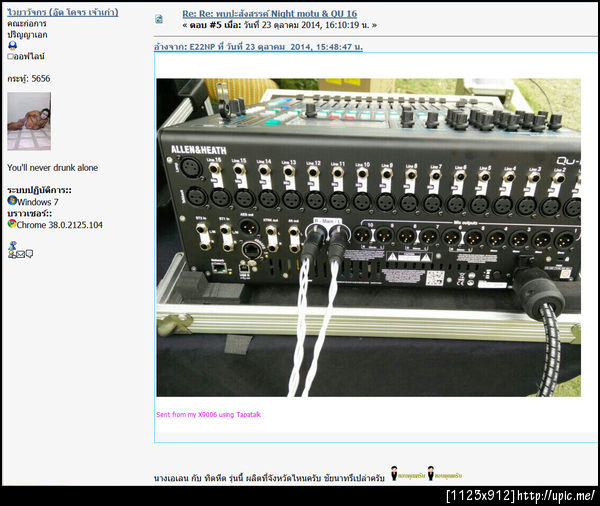
Task: Send a private message via speech bubble icon
Action: (29, 254)
